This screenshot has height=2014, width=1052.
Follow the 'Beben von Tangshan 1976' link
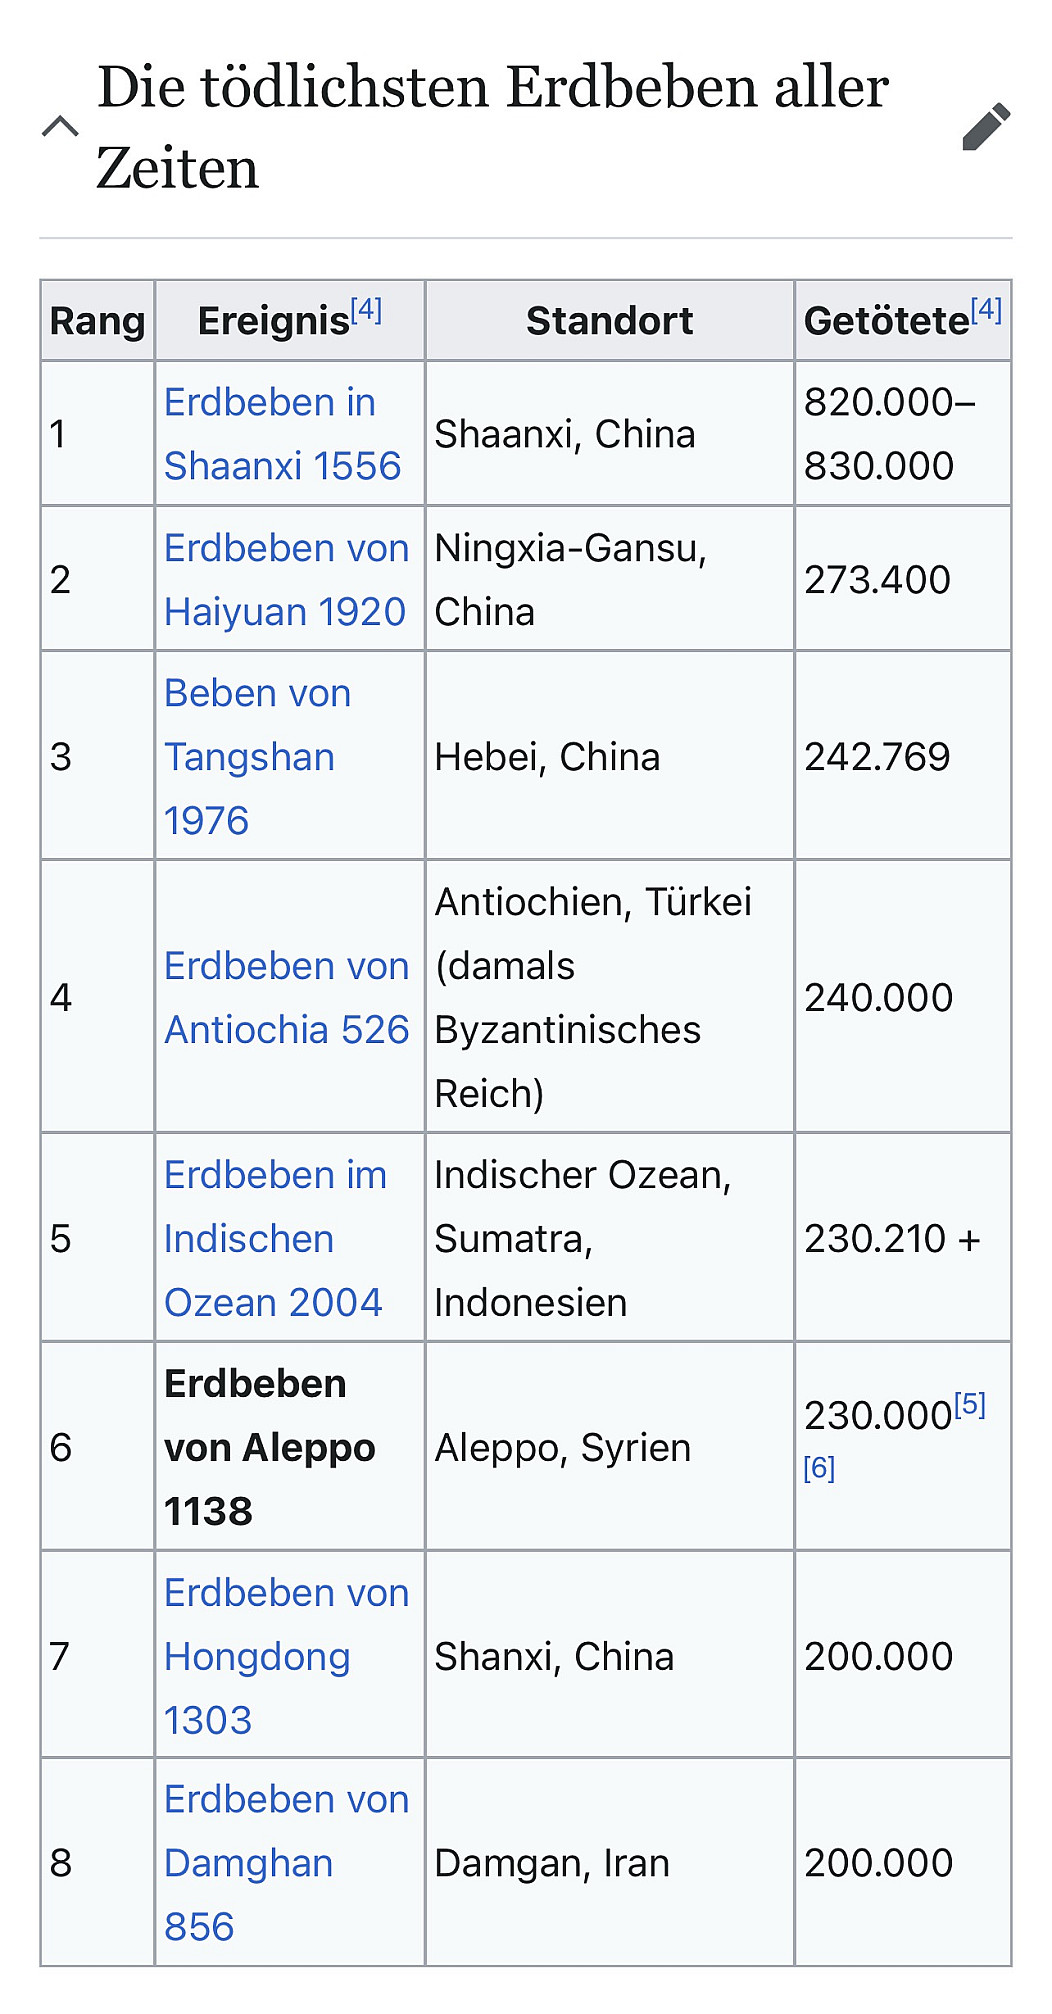256,757
